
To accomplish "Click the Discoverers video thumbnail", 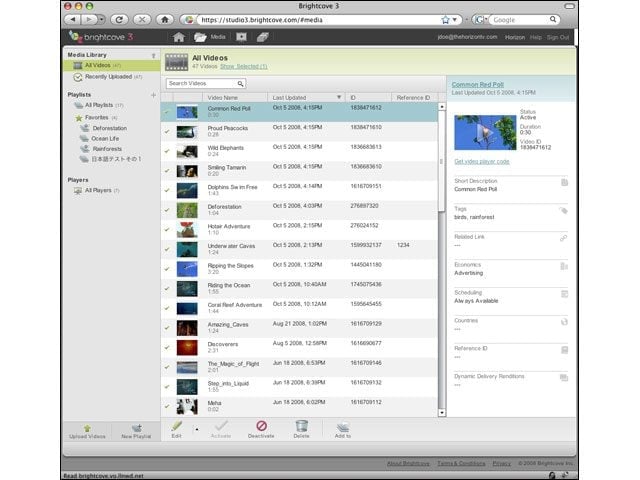I will tap(187, 347).
